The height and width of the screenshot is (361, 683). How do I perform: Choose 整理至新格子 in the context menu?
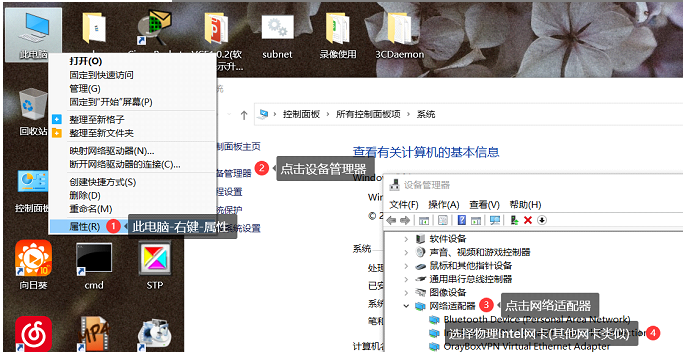pos(132,120)
